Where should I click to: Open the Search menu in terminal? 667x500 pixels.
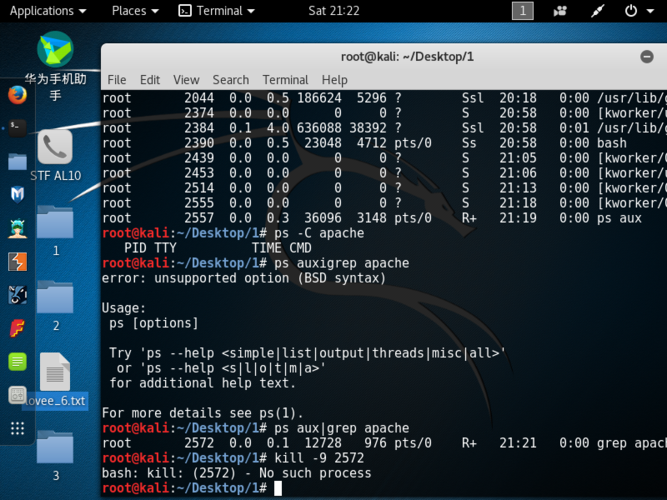pos(230,80)
